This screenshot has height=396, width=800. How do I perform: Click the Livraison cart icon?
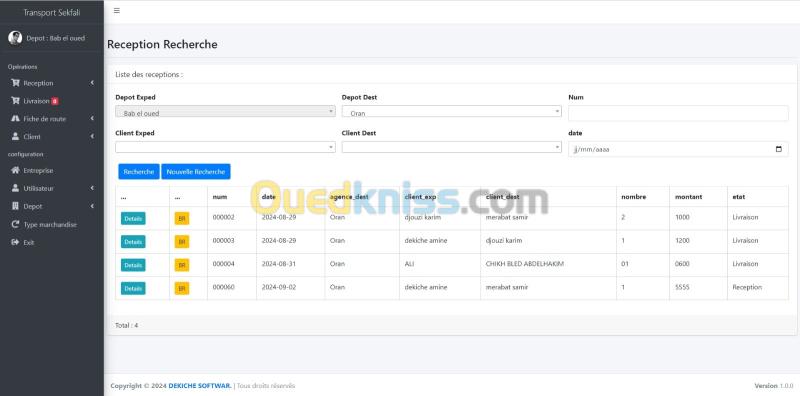[15, 101]
